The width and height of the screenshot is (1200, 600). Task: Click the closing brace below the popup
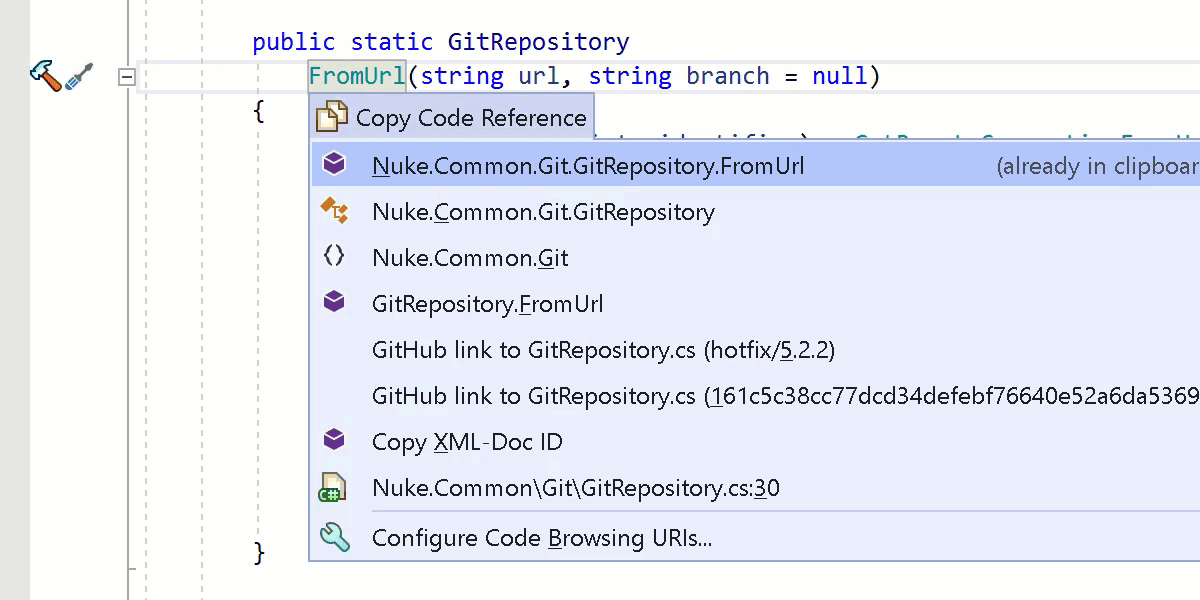pyautogui.click(x=259, y=551)
